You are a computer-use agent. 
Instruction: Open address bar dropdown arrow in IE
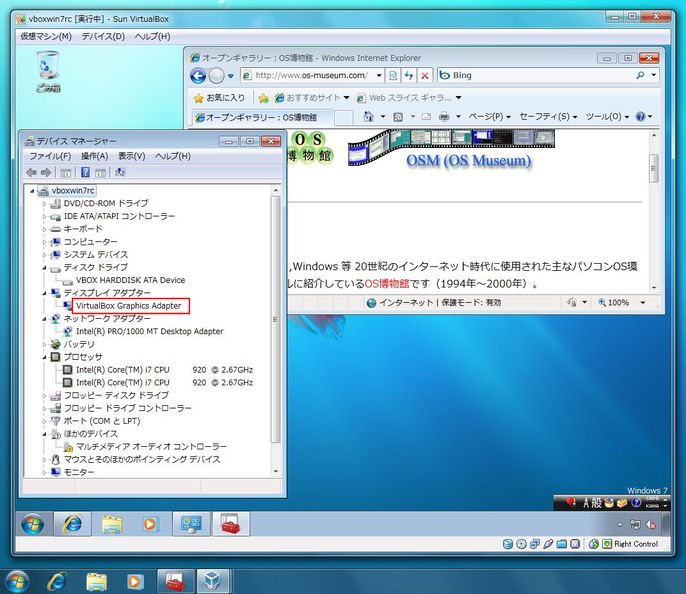(x=379, y=75)
